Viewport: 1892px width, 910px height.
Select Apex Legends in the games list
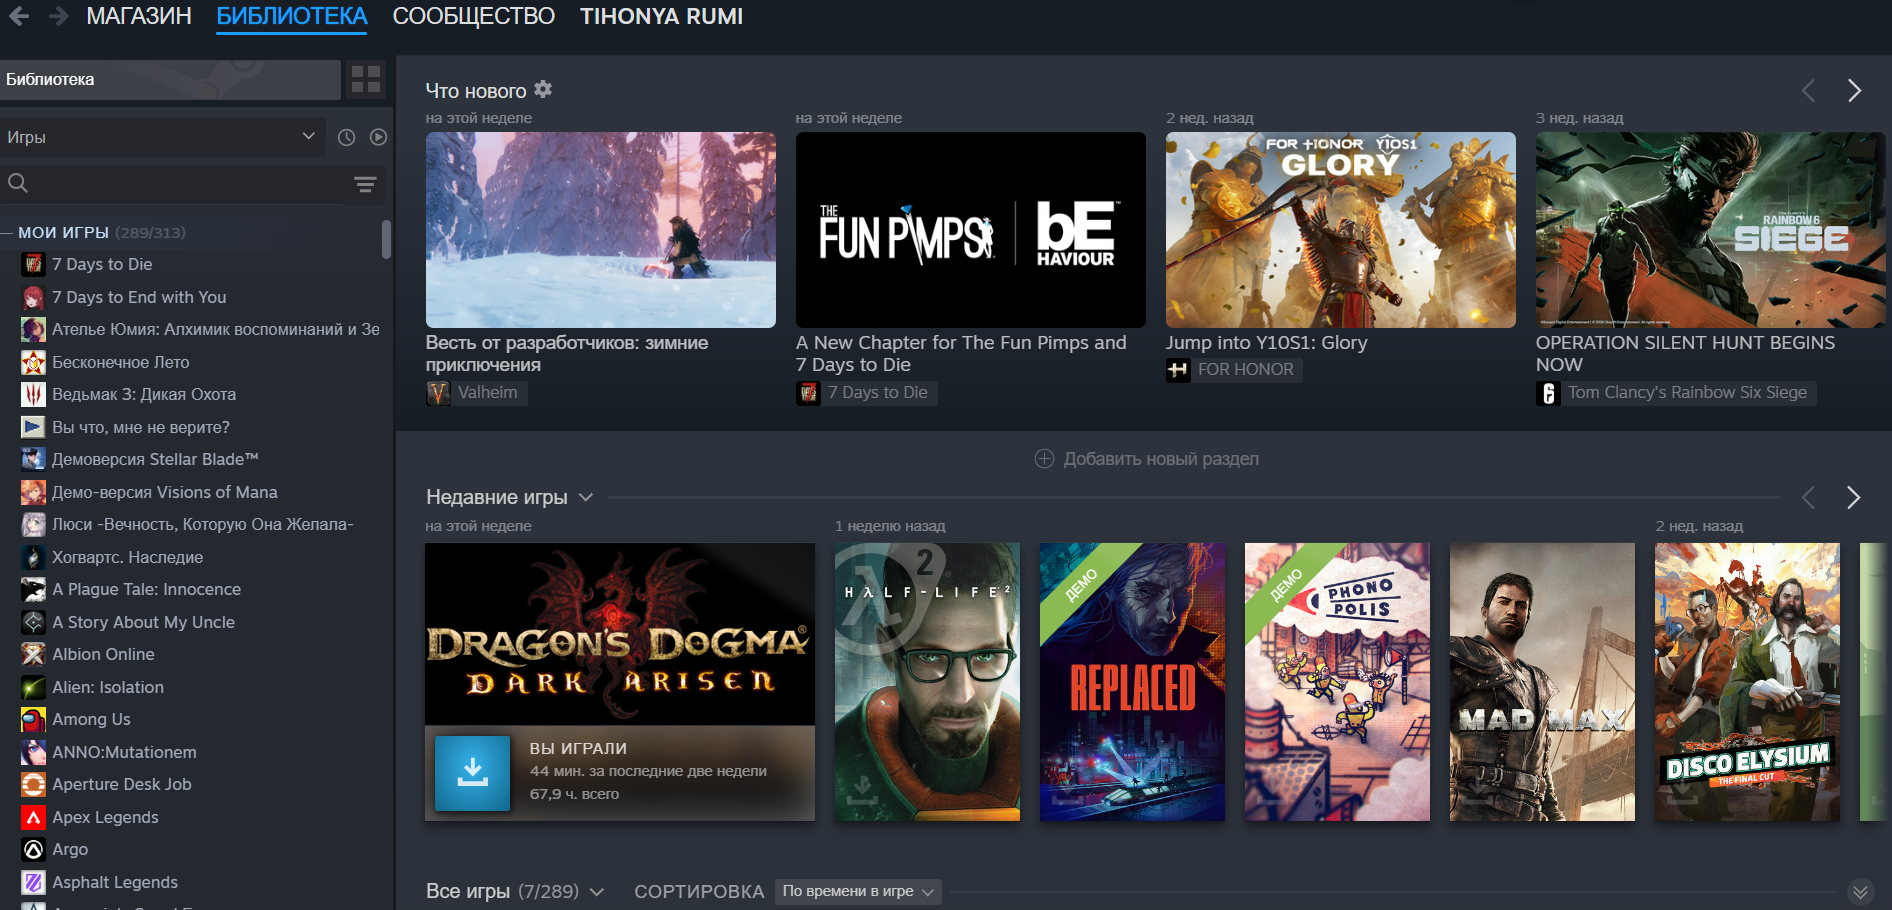click(105, 817)
